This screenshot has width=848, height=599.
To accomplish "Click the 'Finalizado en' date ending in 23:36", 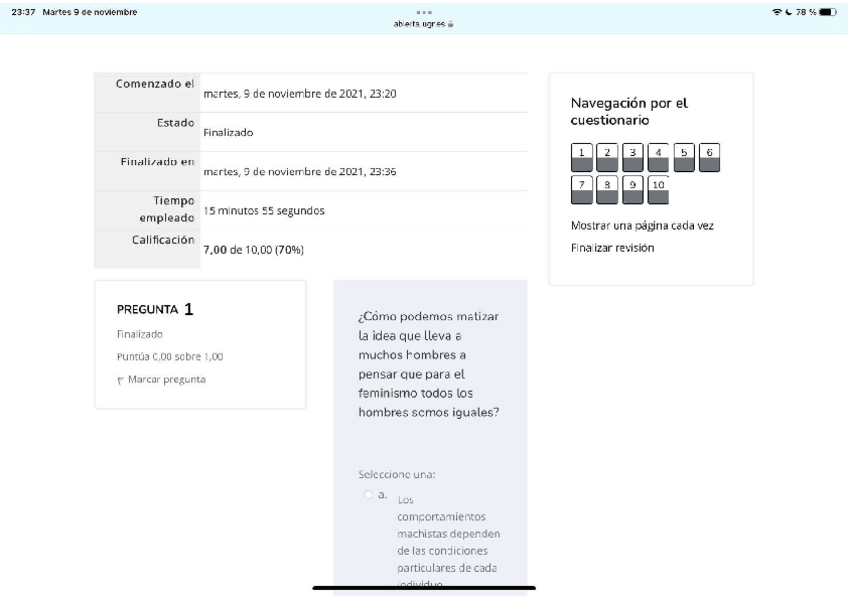I will (x=300, y=171).
